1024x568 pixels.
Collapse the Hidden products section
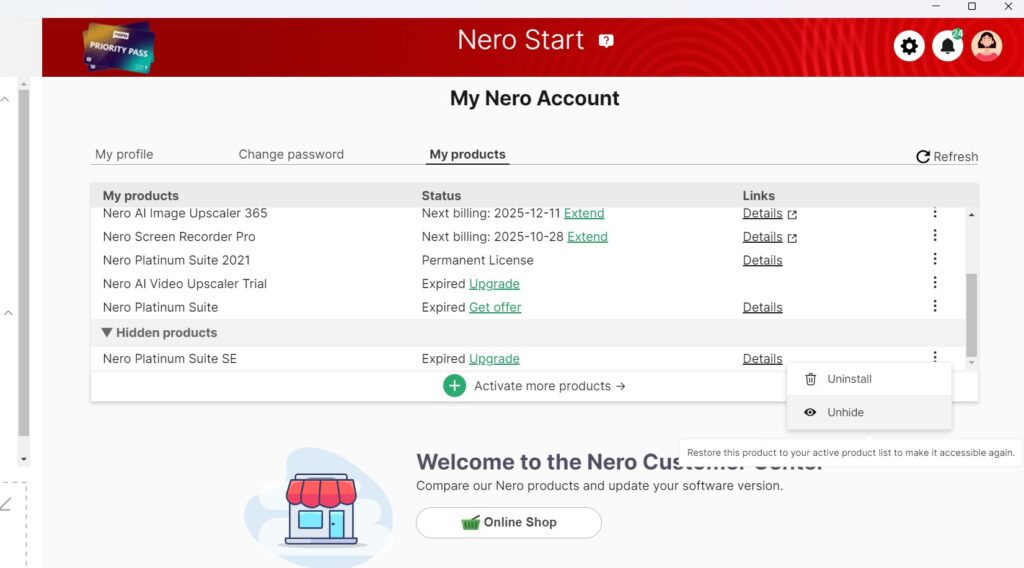pos(107,332)
